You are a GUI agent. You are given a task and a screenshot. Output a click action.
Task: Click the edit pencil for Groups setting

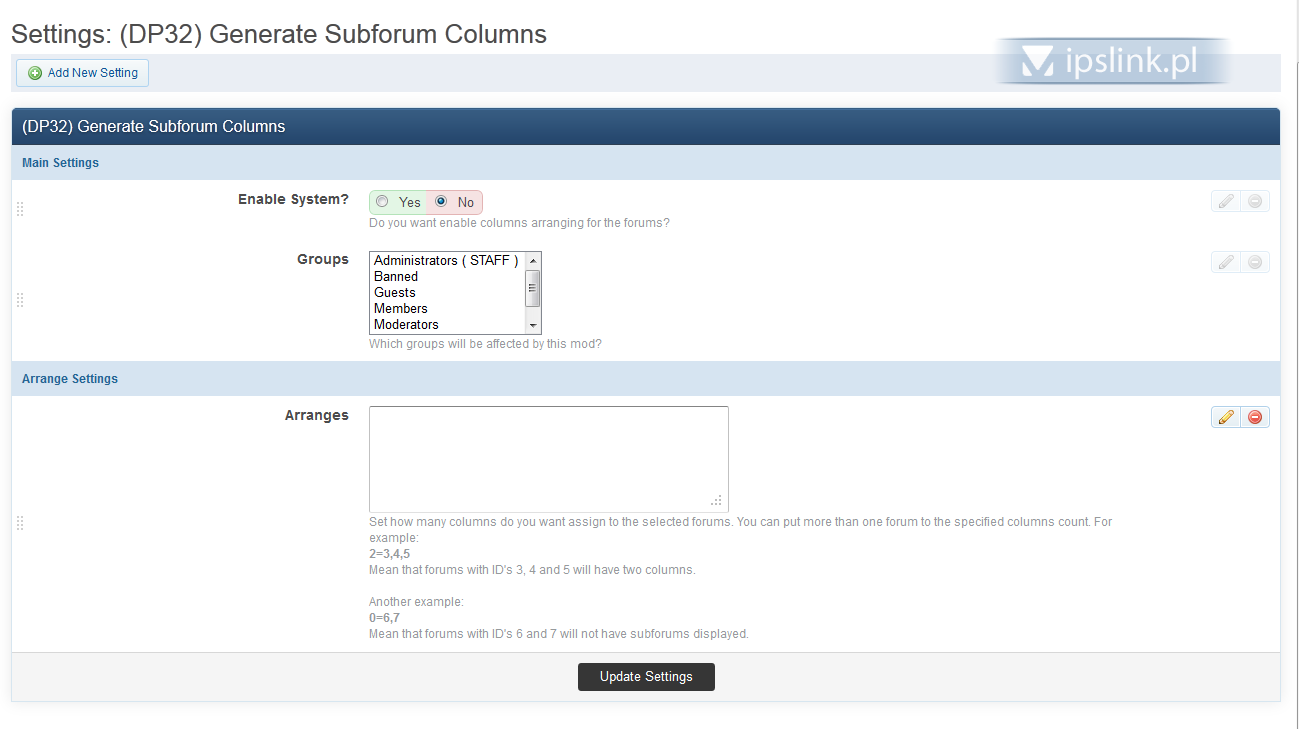(x=1225, y=262)
